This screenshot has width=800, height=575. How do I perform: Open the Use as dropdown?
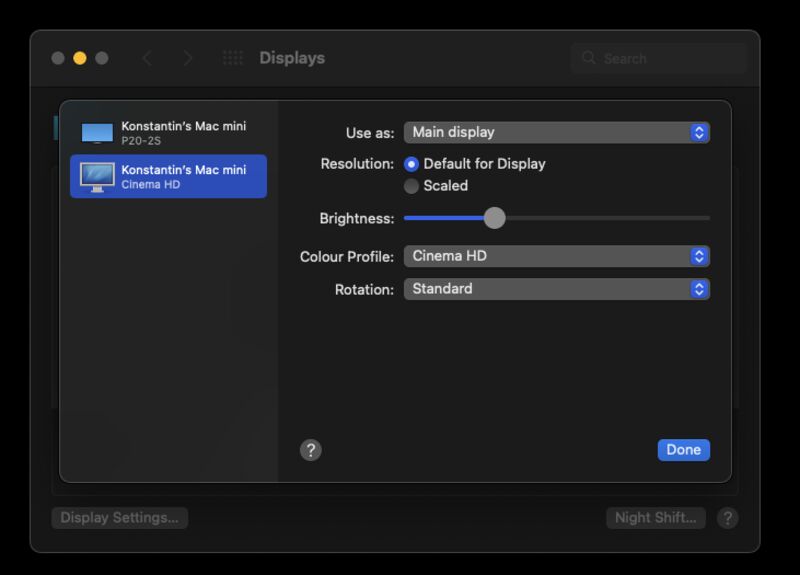556,132
